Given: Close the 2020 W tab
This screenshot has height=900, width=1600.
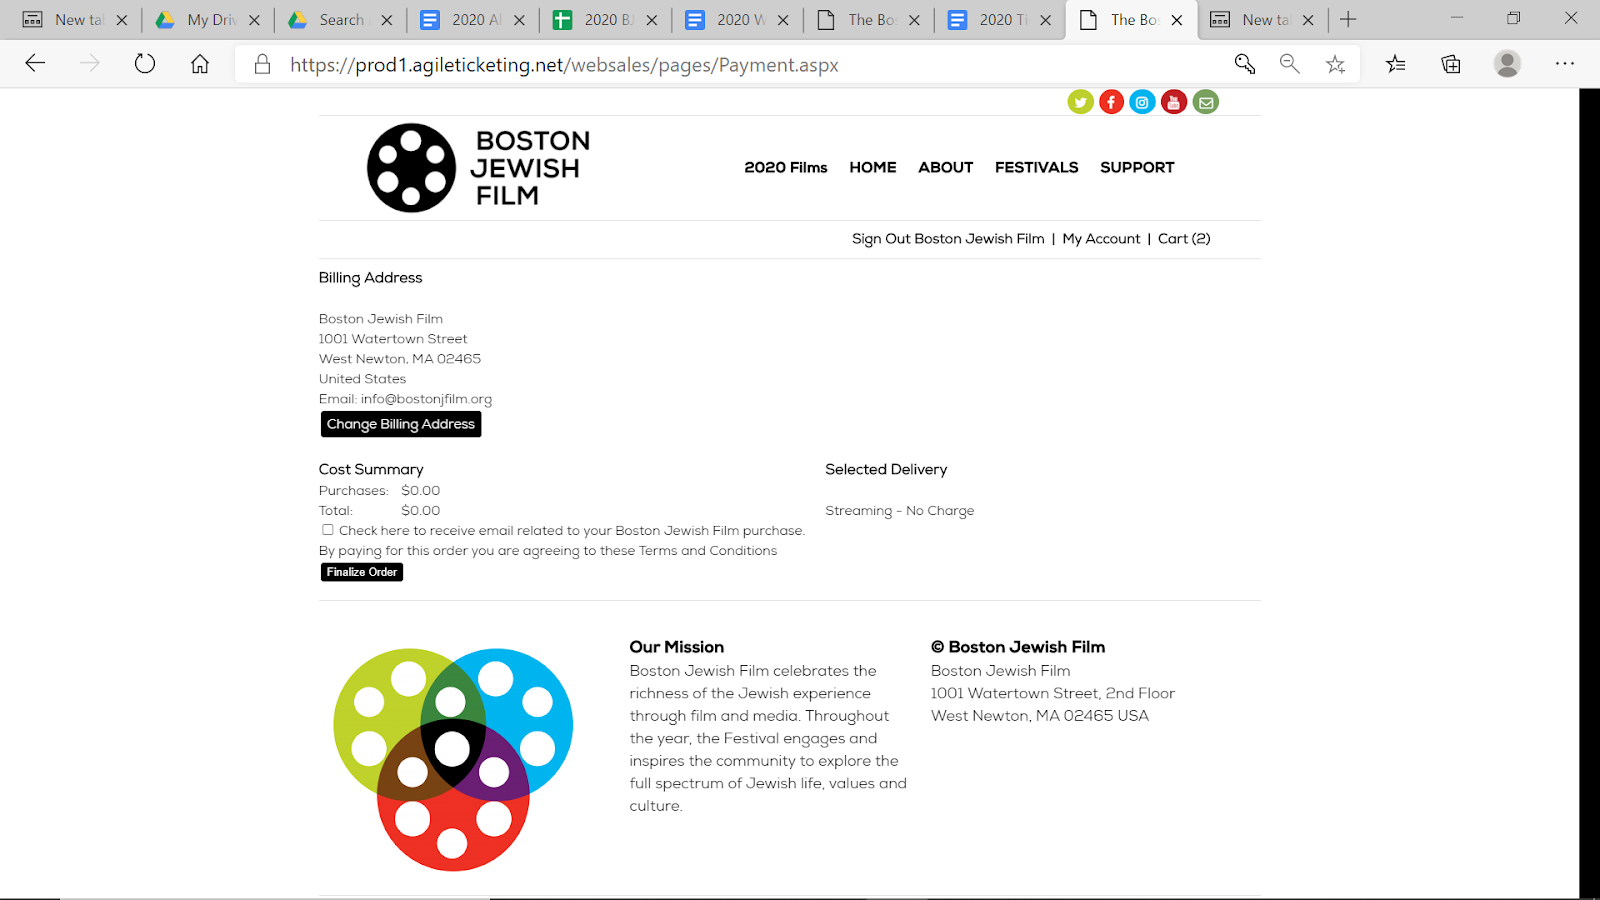Looking at the screenshot, I should (x=783, y=20).
